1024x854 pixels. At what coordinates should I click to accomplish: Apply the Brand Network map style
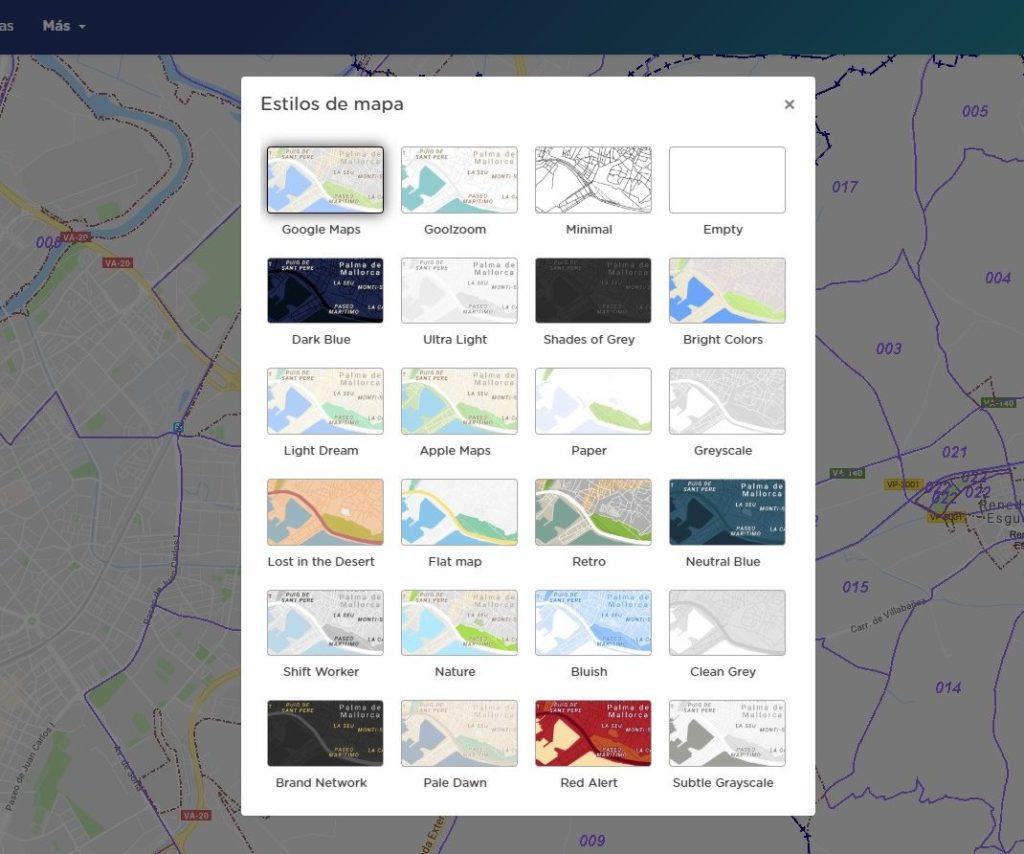pyautogui.click(x=325, y=733)
